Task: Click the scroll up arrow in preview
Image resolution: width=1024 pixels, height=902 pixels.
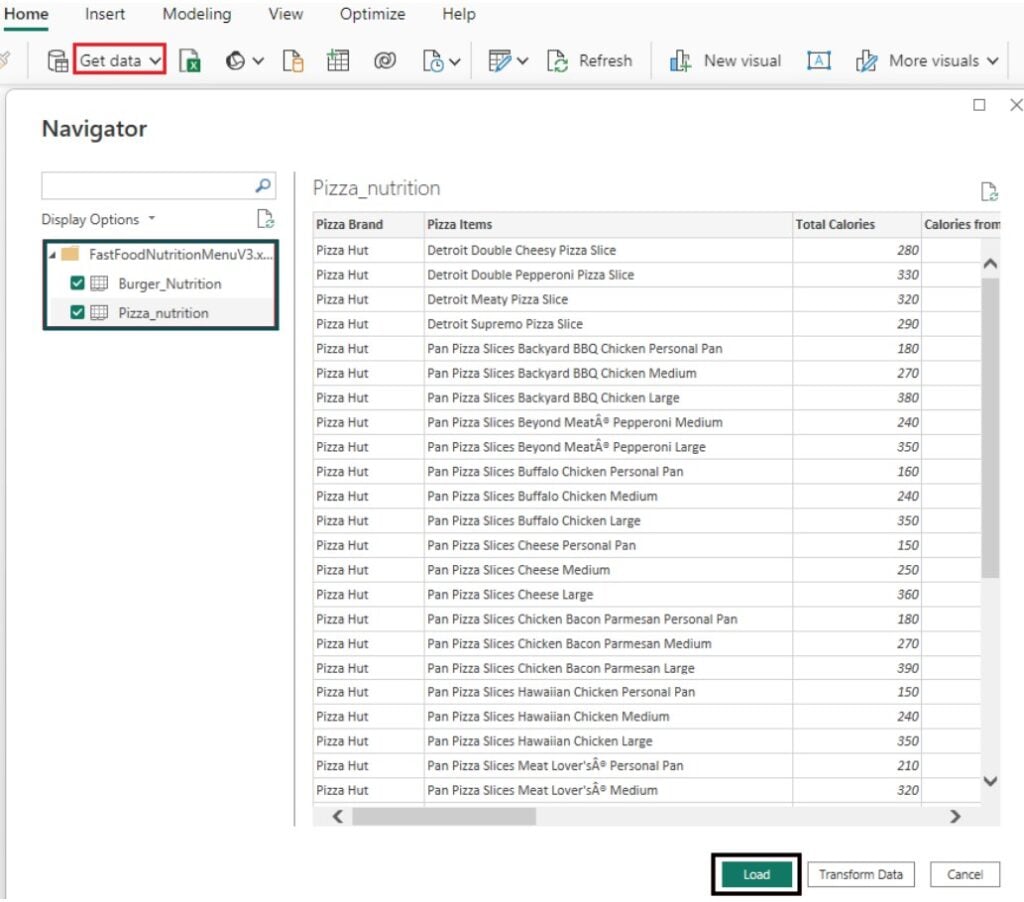Action: (x=990, y=263)
